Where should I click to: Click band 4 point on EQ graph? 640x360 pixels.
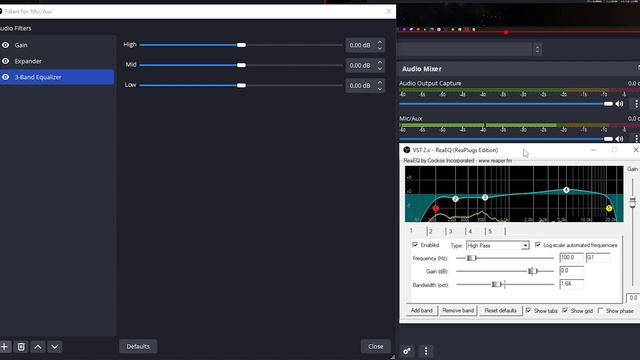[566, 190]
